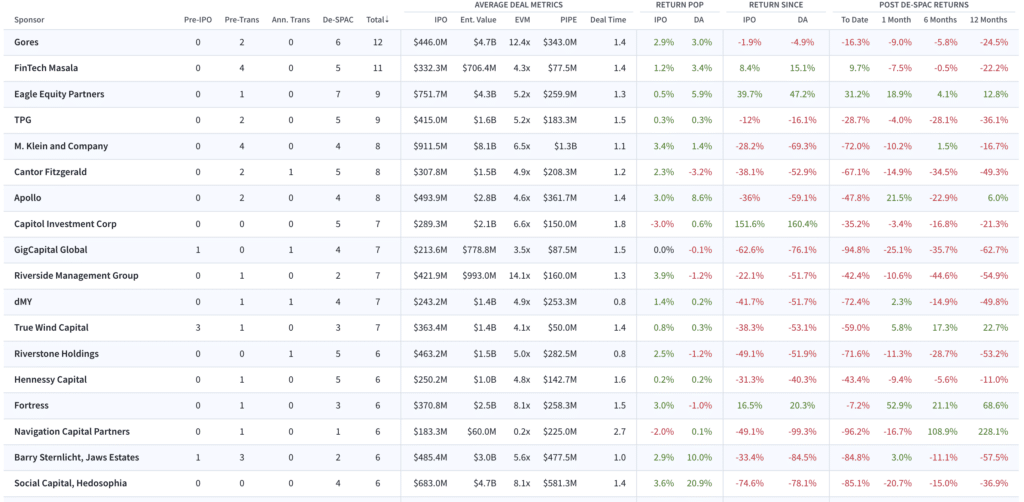Viewport: 1024px width, 502px height.
Task: Open Capitol Investment Corp sponsor
Action: (65, 224)
